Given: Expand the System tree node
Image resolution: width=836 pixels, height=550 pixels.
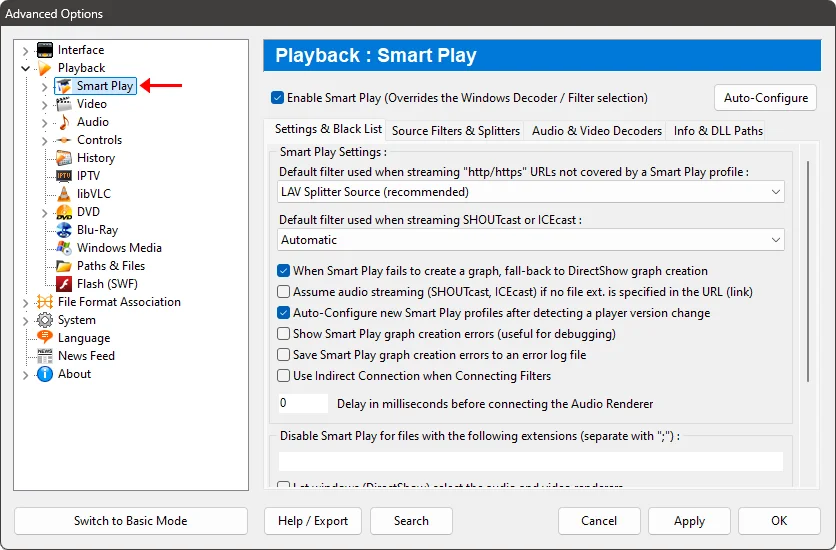Looking at the screenshot, I should coord(25,321).
